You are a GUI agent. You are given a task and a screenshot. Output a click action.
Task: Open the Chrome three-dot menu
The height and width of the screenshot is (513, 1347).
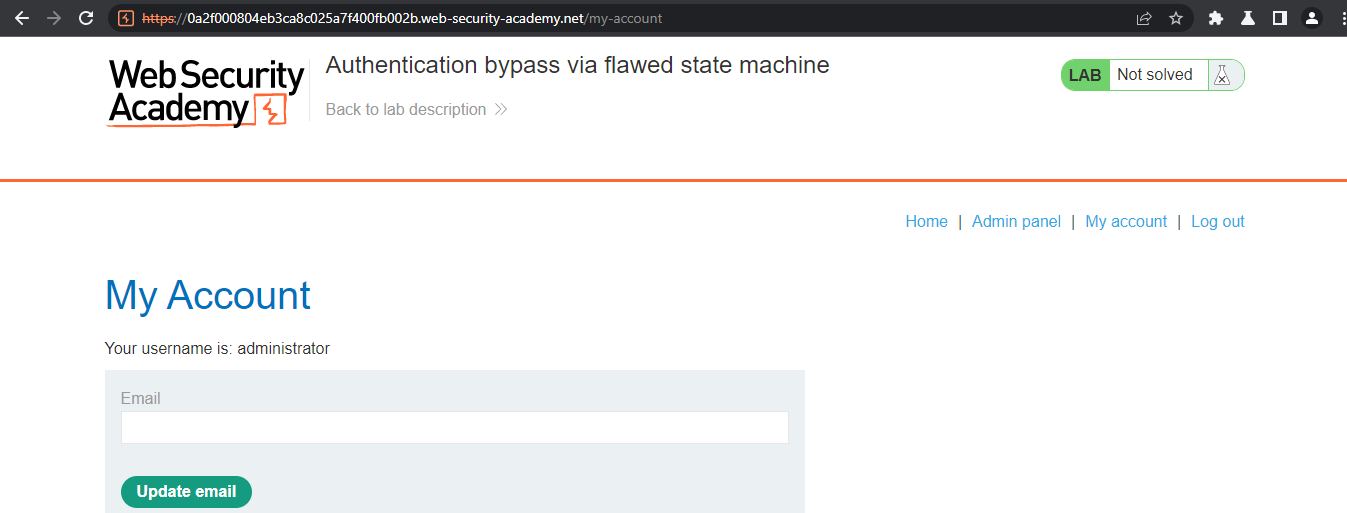click(1340, 18)
